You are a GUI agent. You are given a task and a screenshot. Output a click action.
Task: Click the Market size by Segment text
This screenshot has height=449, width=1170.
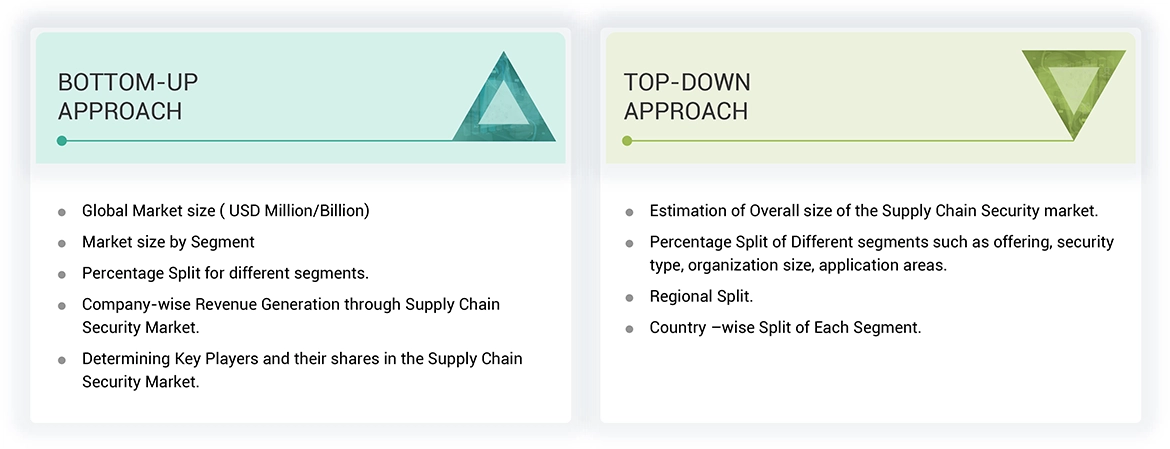168,242
